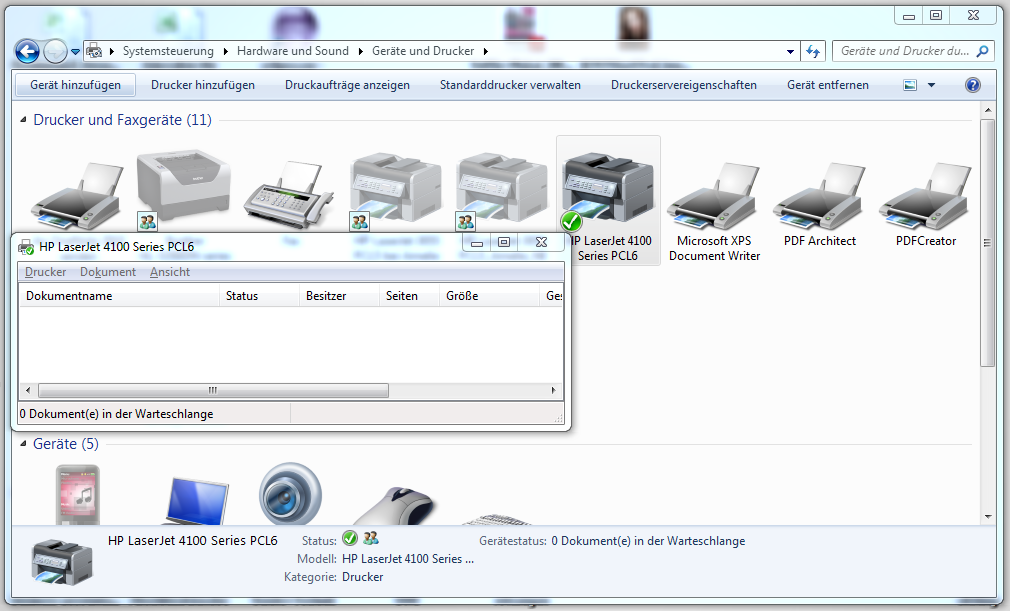Open the help question mark icon
The image size is (1010, 611).
pos(972,85)
